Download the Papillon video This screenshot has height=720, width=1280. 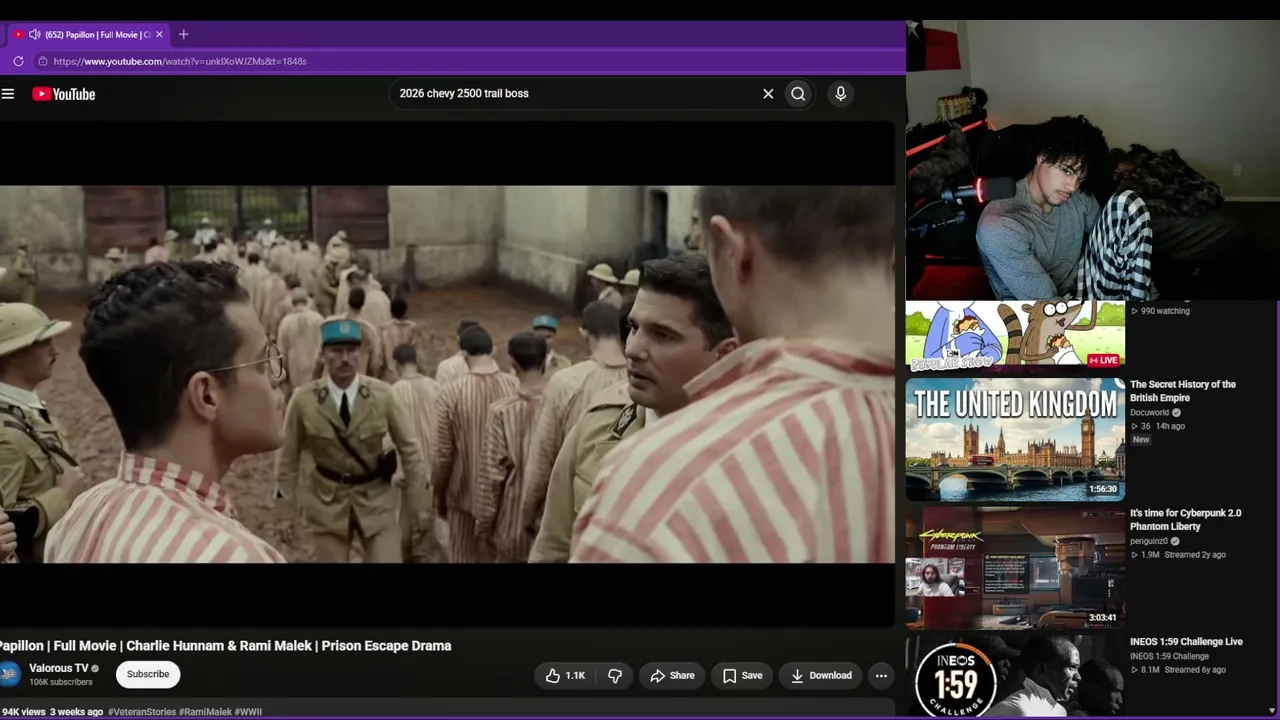[821, 676]
